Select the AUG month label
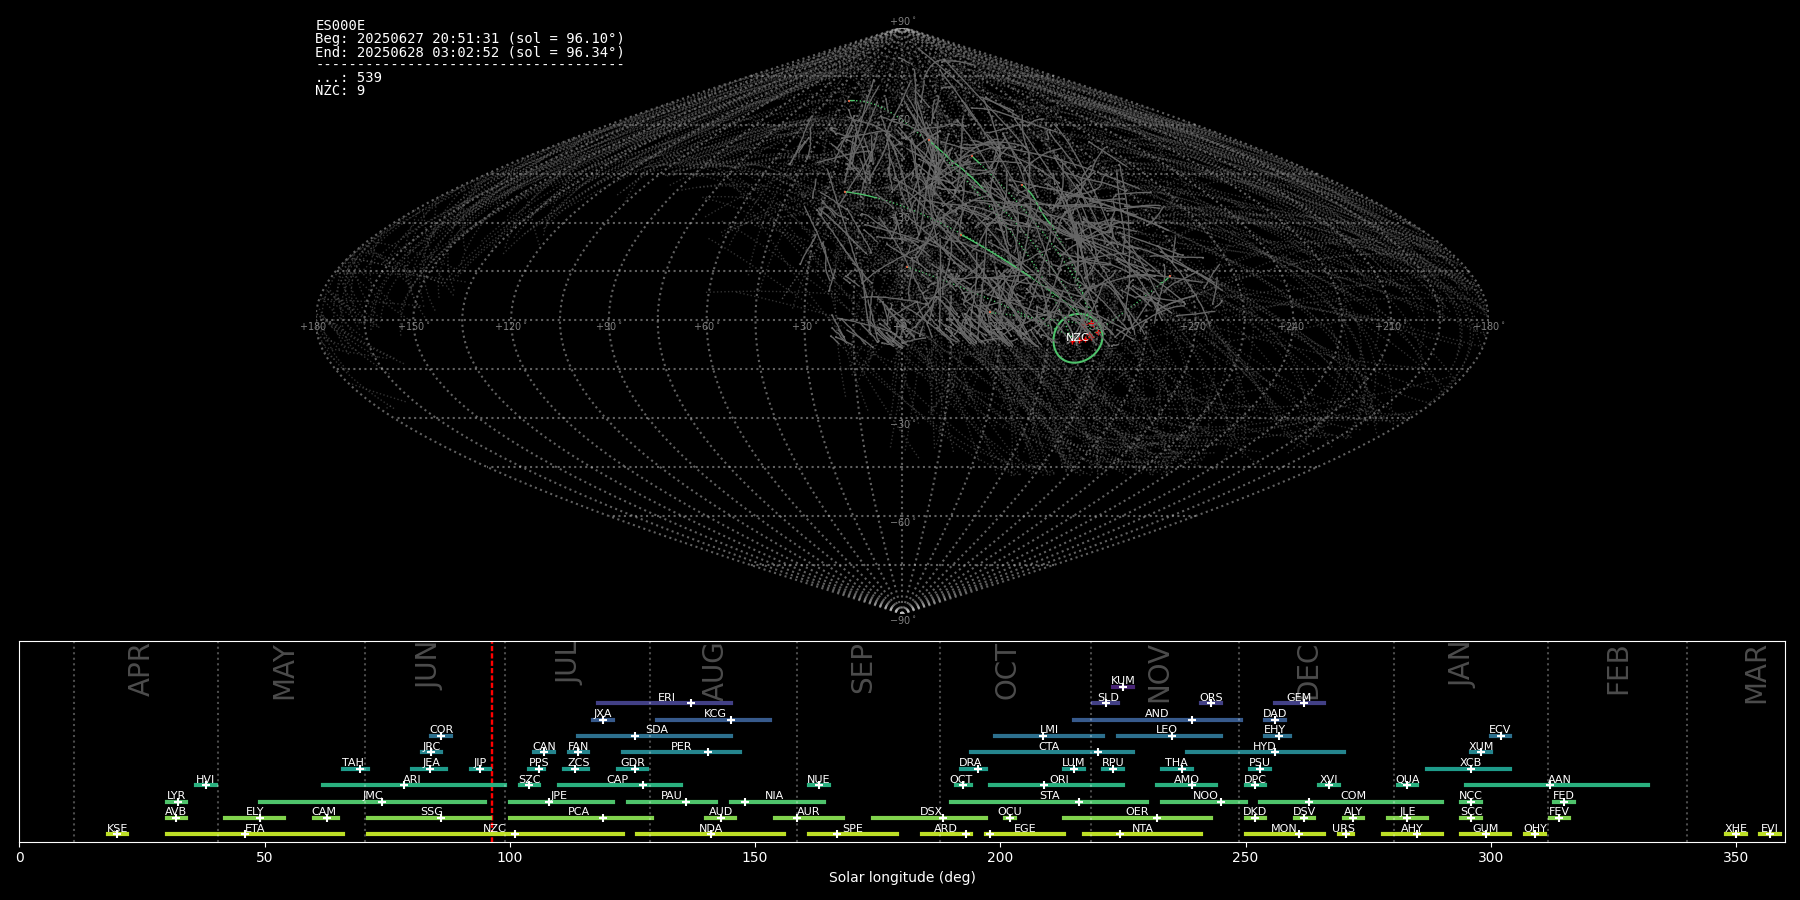Image resolution: width=1800 pixels, height=900 pixels. 713,671
